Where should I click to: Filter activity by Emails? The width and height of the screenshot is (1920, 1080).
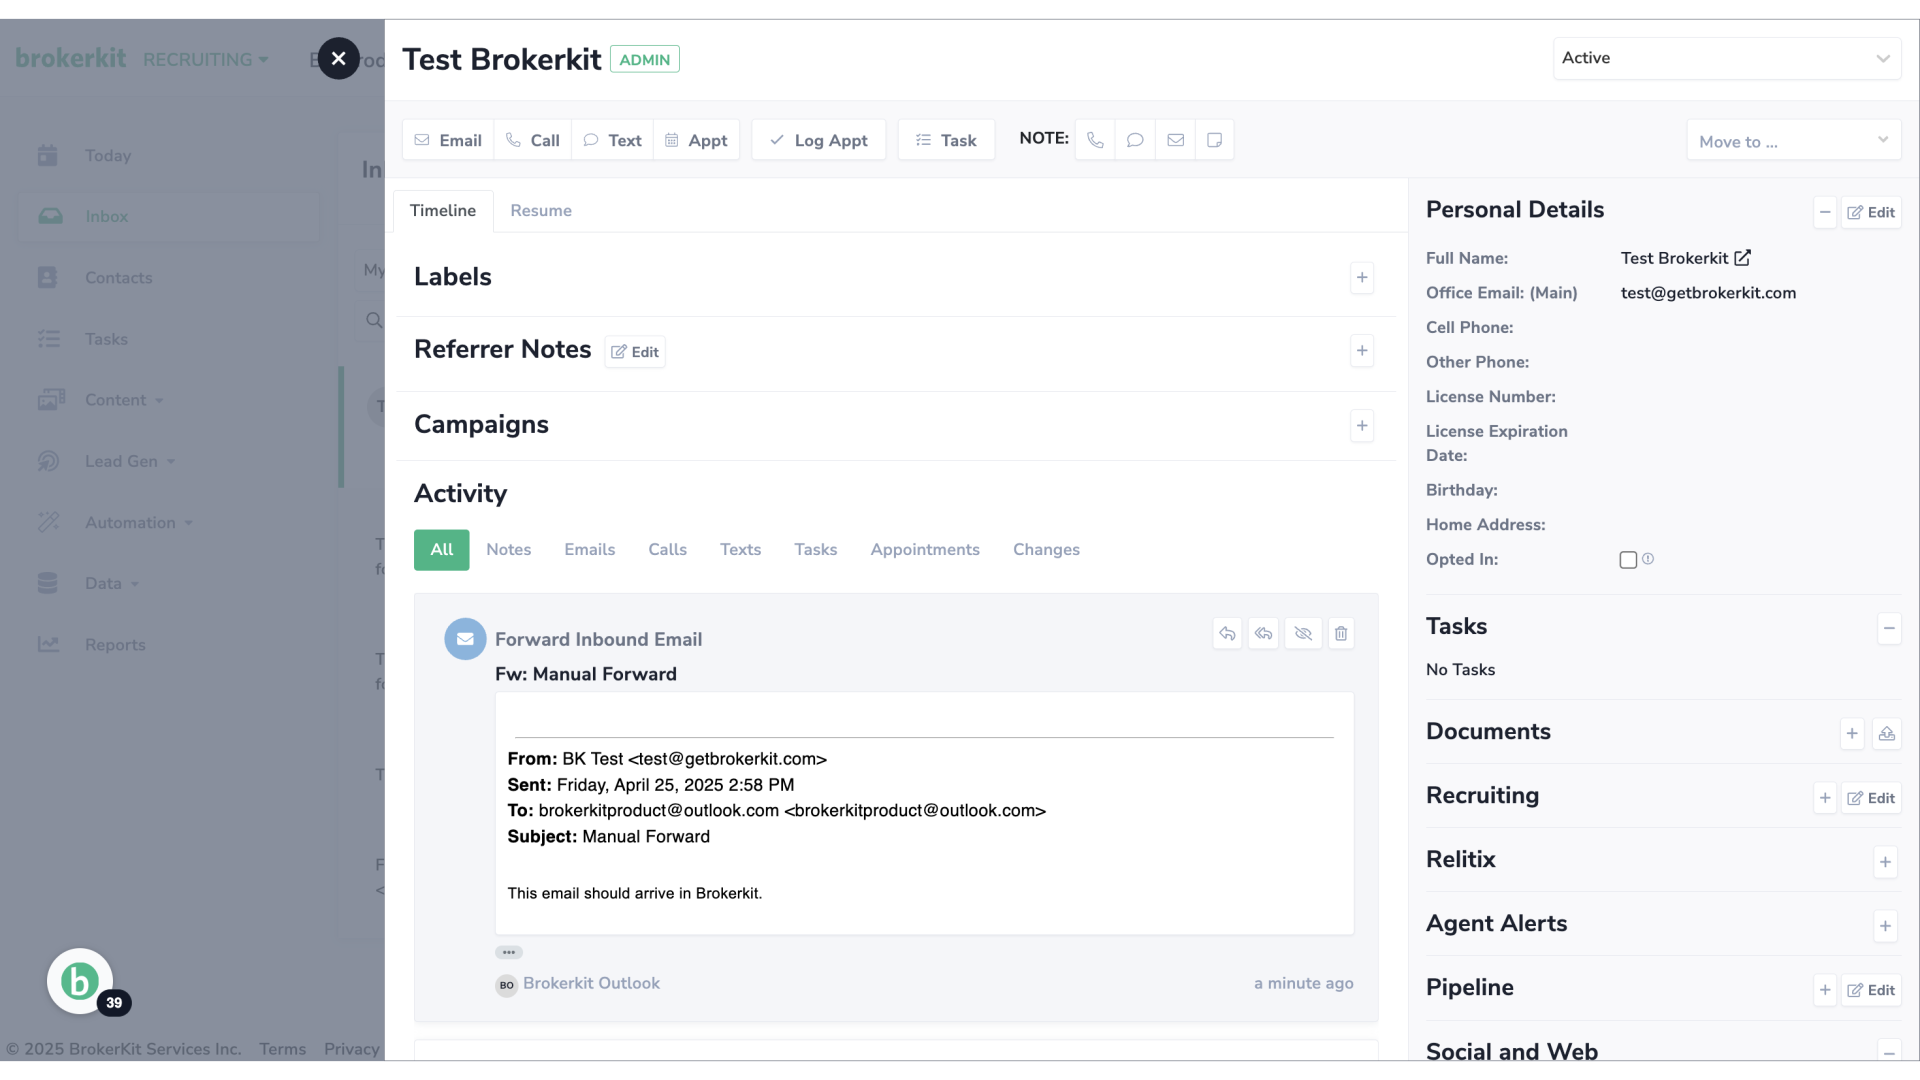pyautogui.click(x=590, y=550)
